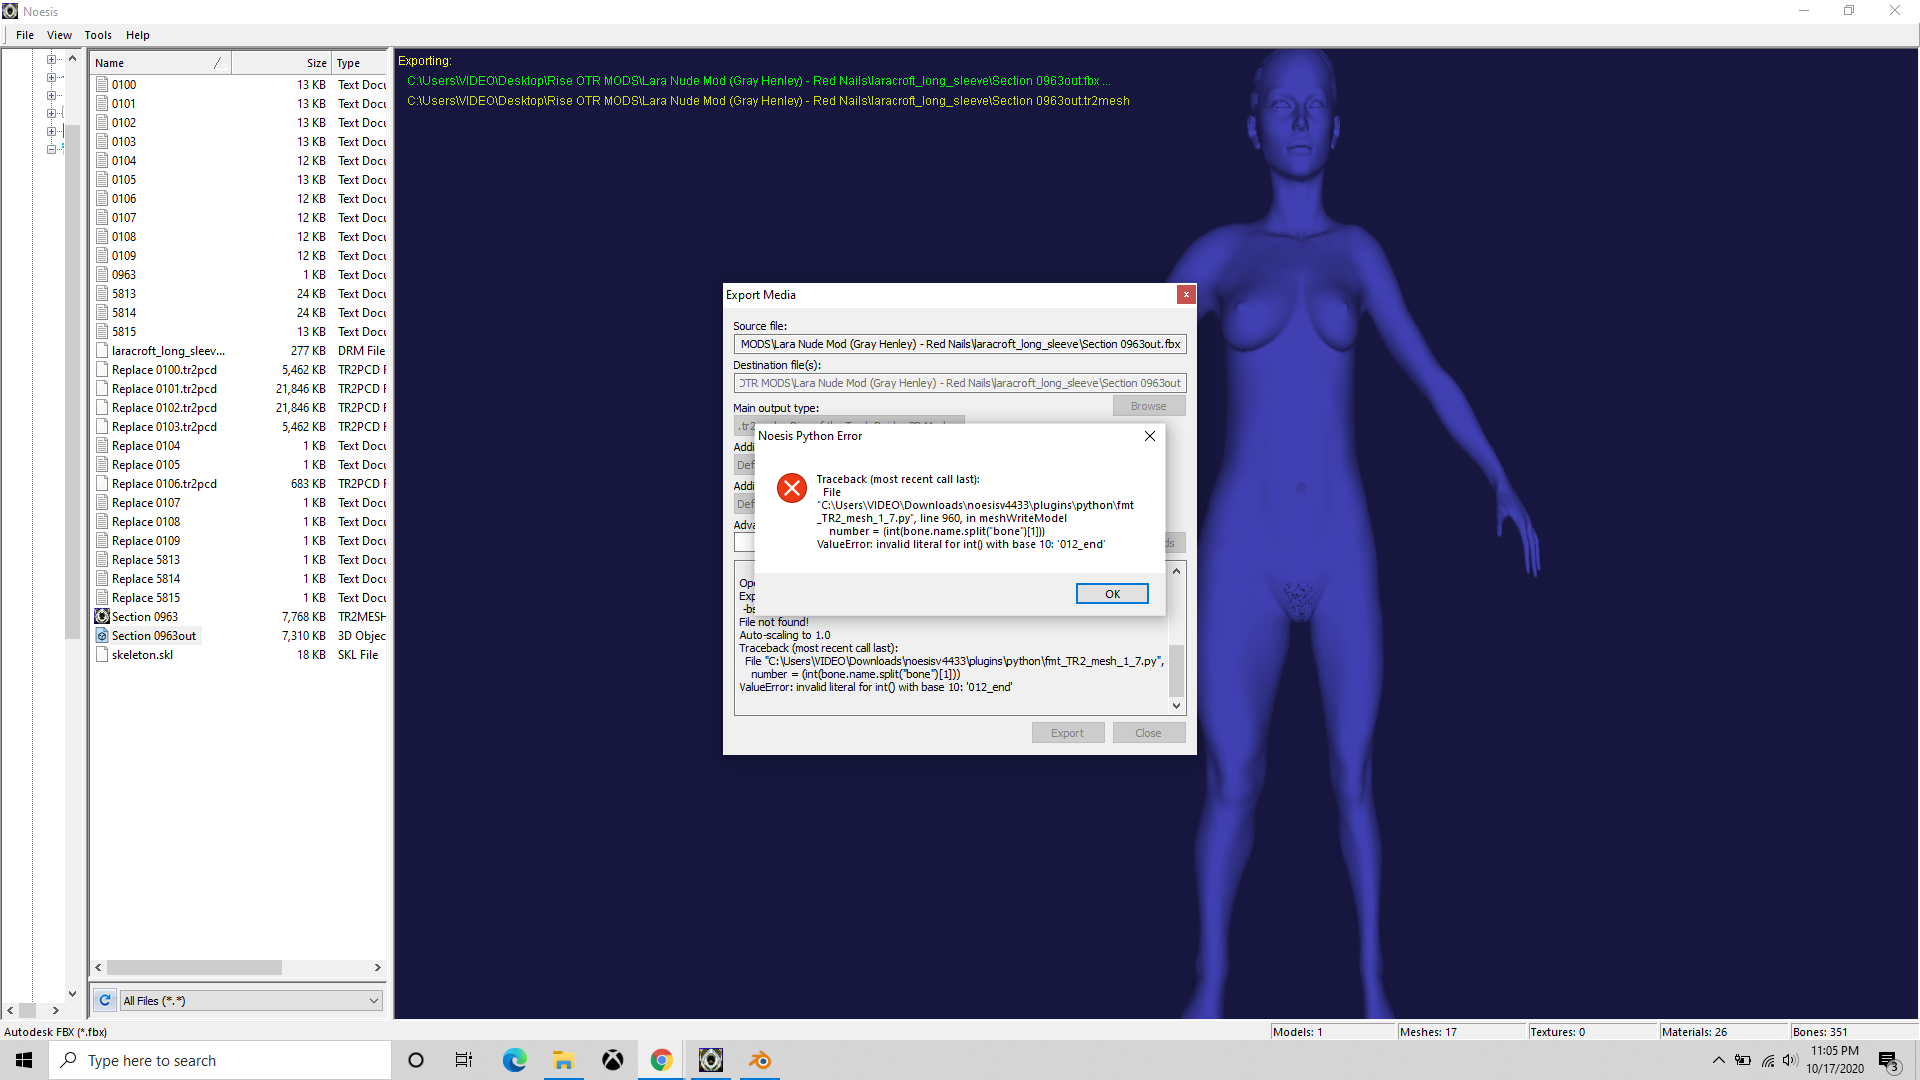Click the file icon of laracroft_long_sleeve DRM file
The height and width of the screenshot is (1080, 1920).
102,351
